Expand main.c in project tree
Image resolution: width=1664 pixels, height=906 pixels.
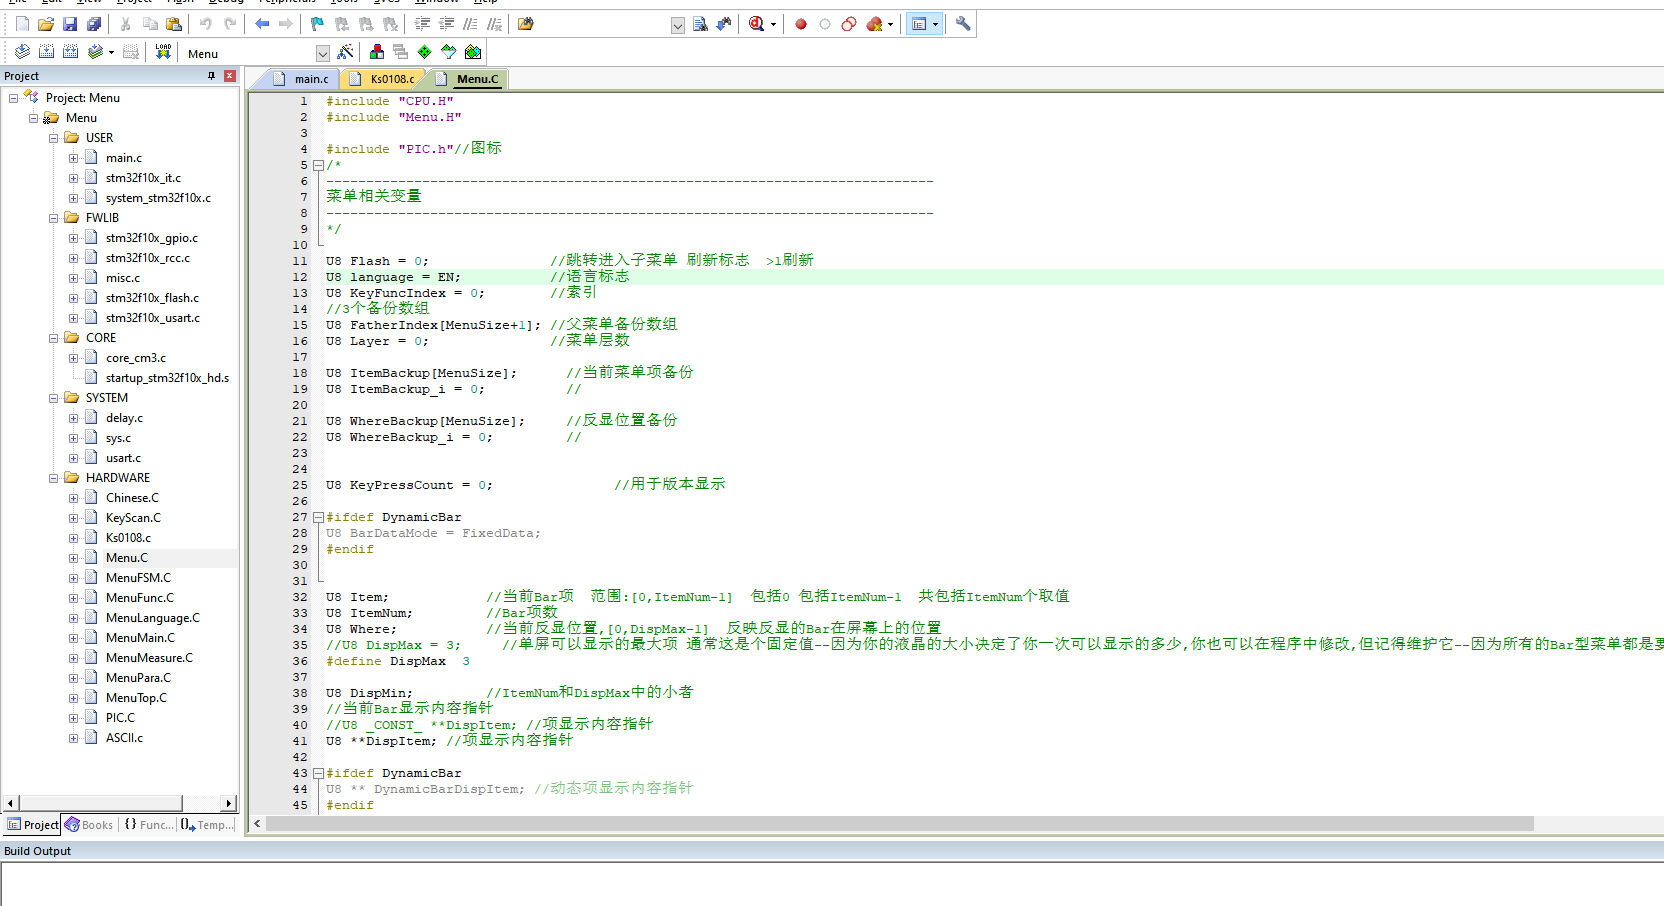click(74, 158)
